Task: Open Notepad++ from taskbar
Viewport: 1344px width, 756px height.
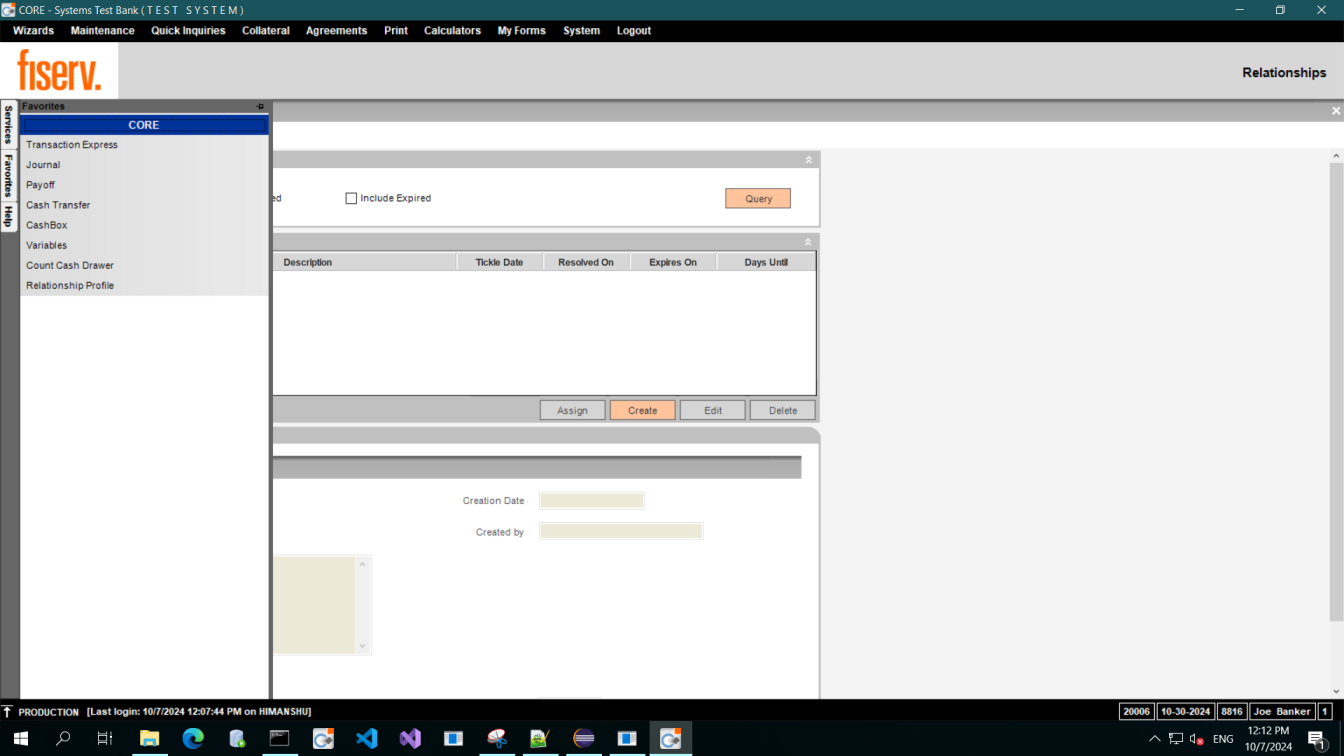Action: point(540,739)
